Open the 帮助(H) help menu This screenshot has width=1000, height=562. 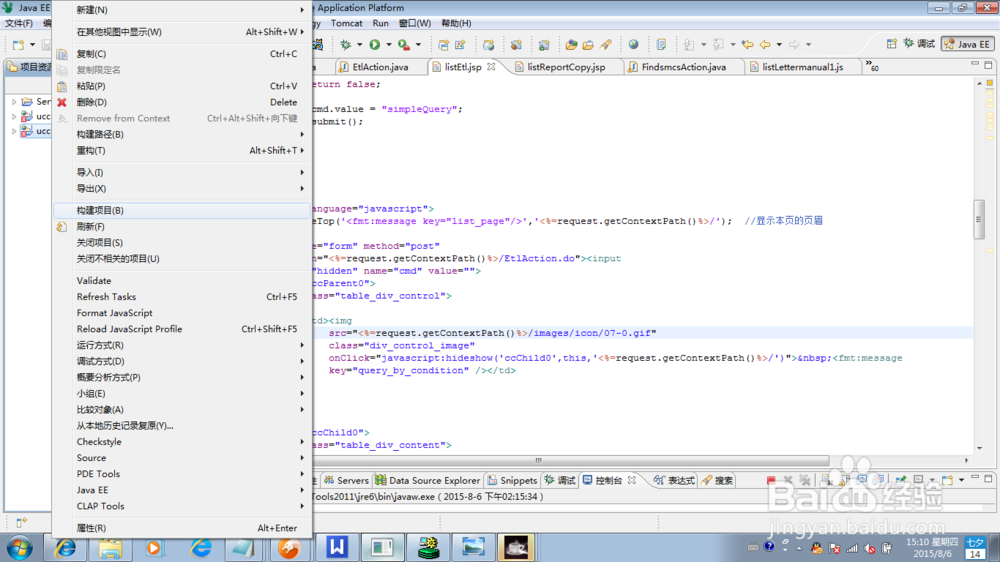pyautogui.click(x=456, y=23)
